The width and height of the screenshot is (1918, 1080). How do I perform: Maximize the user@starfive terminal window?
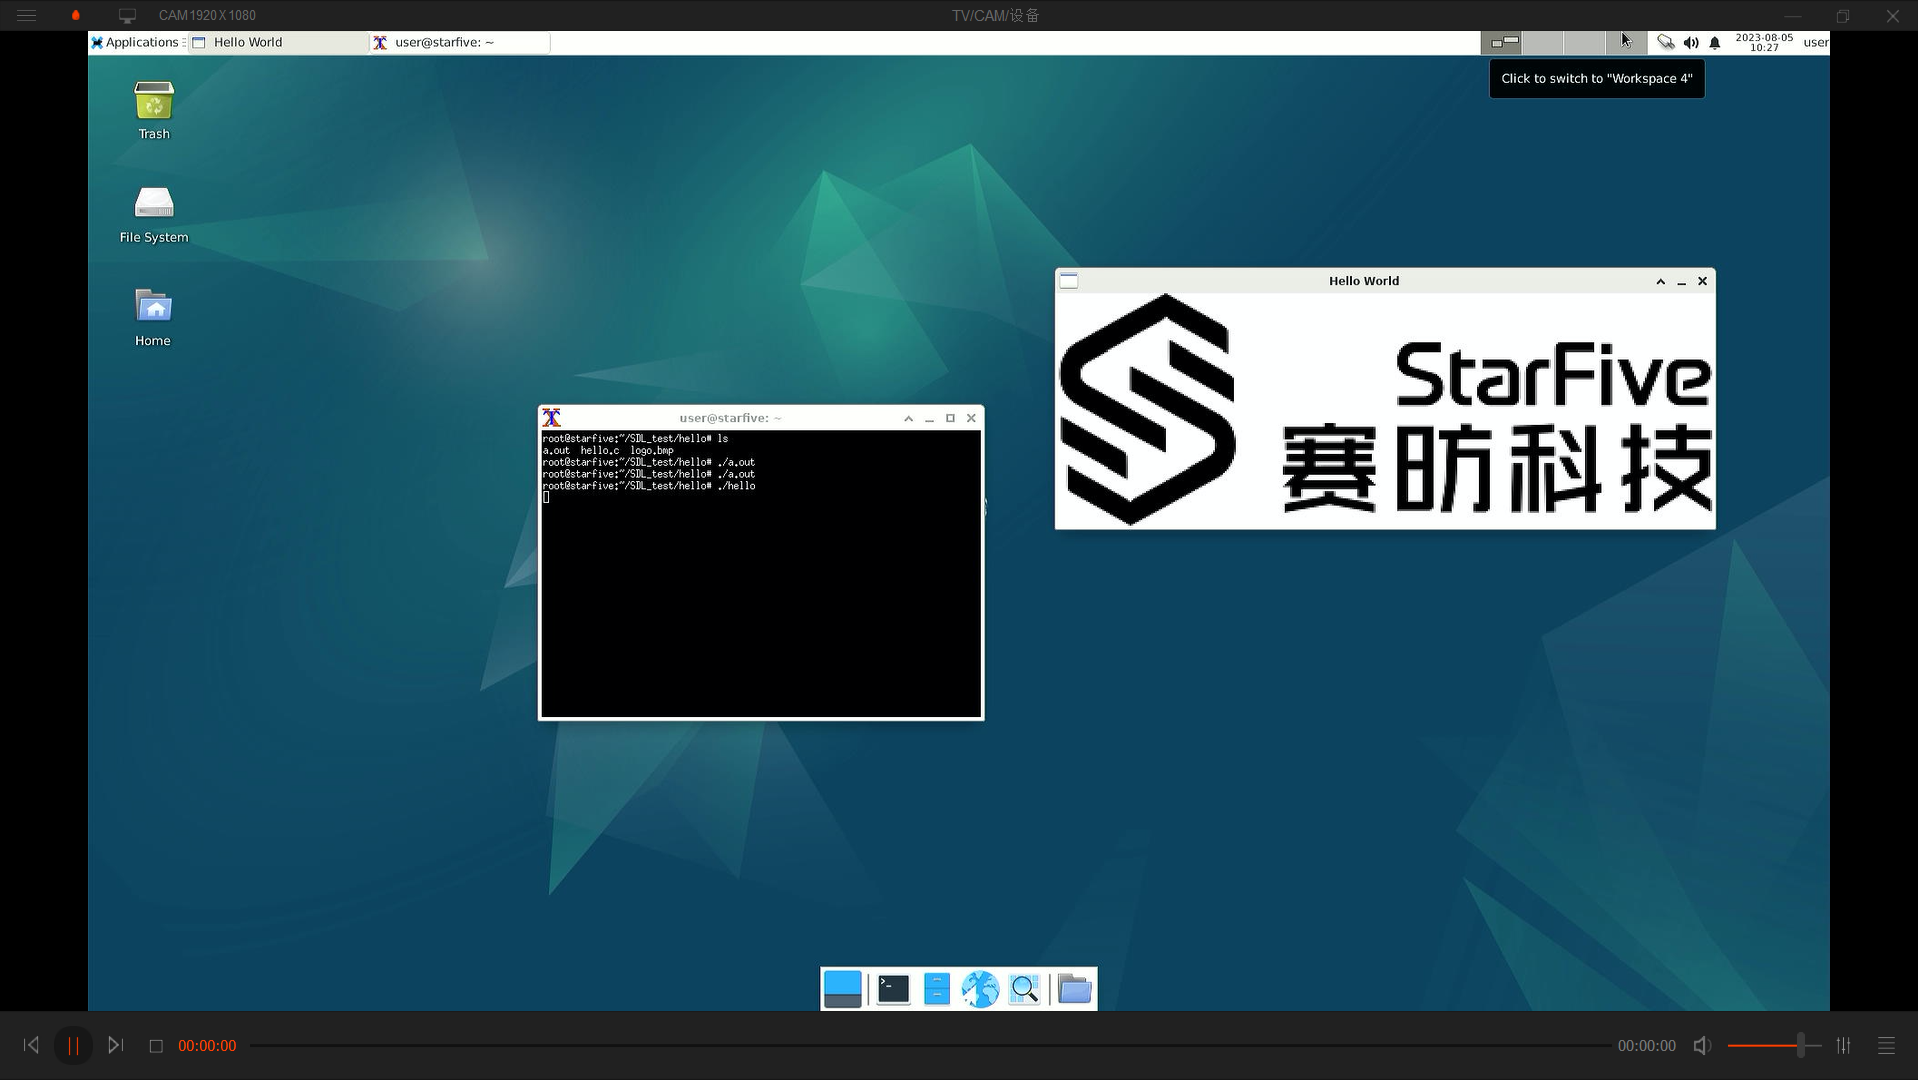[x=950, y=419]
